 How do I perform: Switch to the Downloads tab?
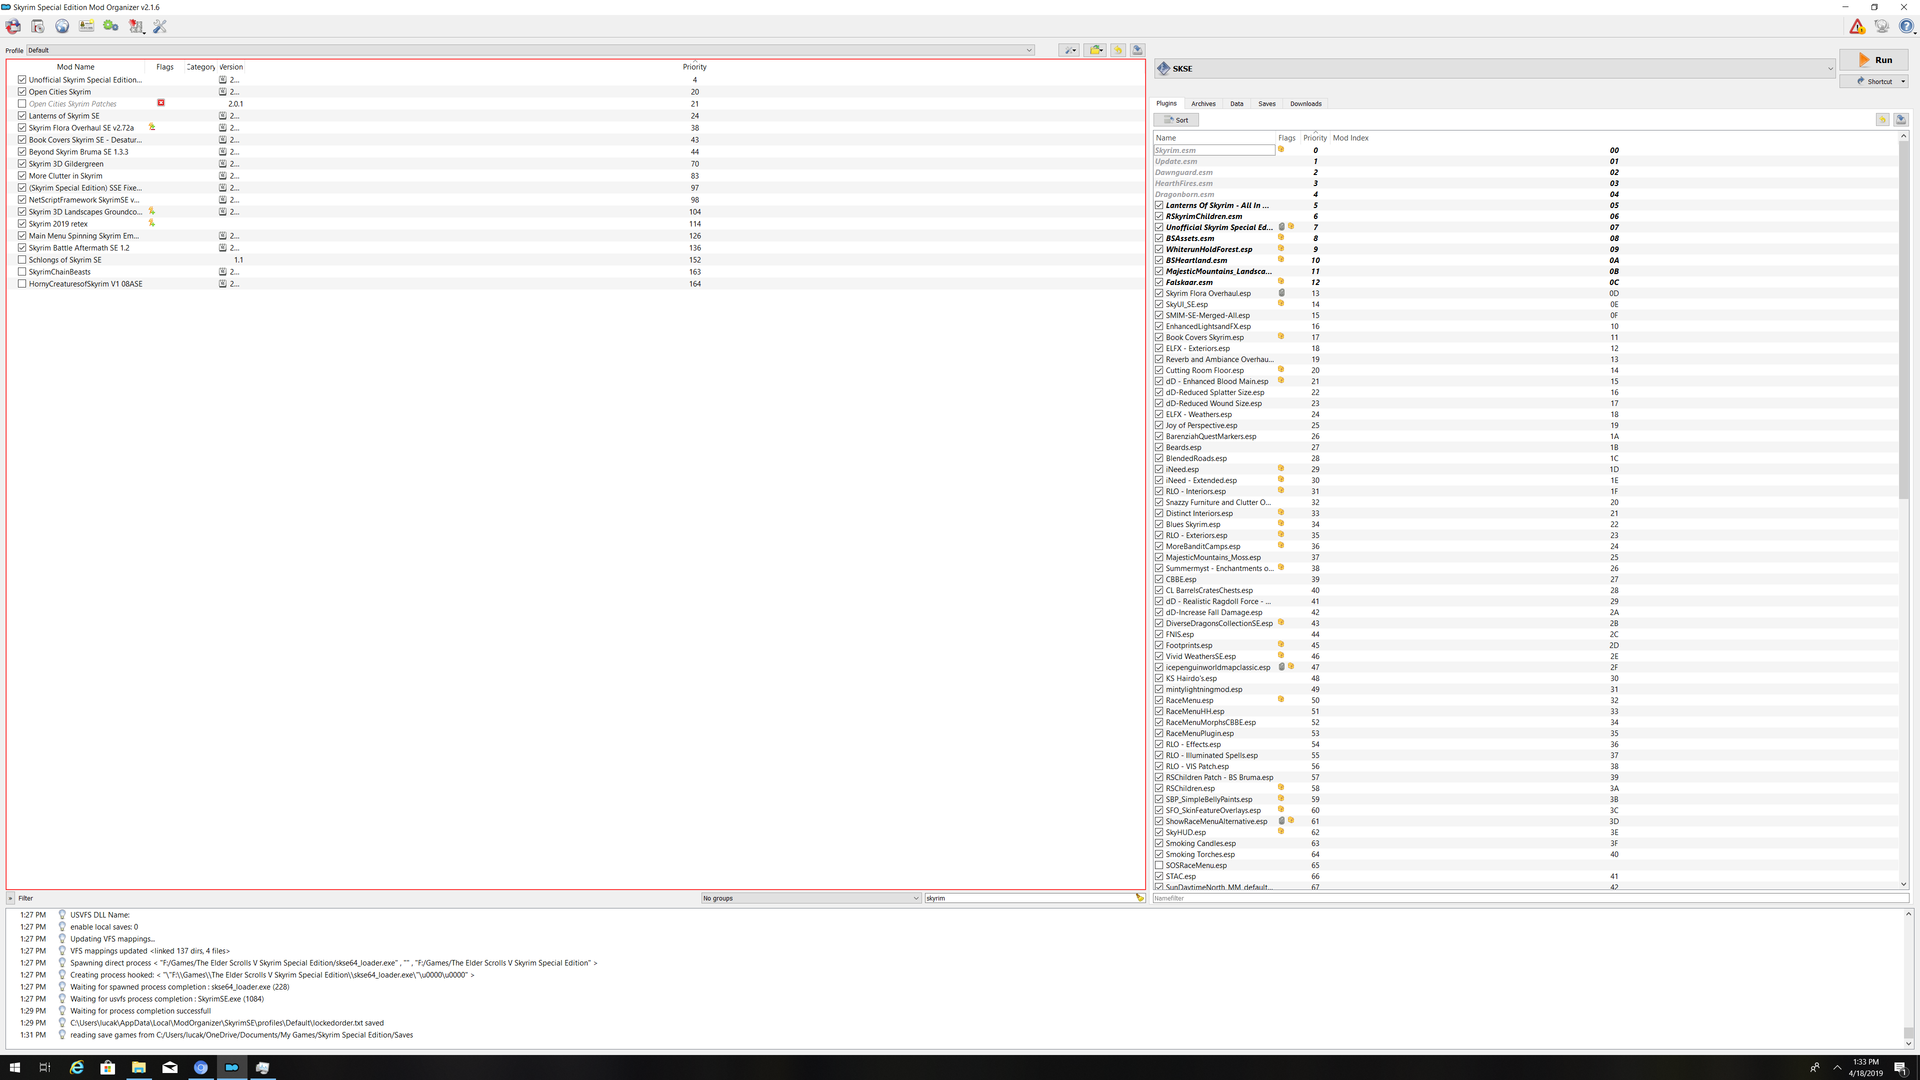click(x=1305, y=103)
